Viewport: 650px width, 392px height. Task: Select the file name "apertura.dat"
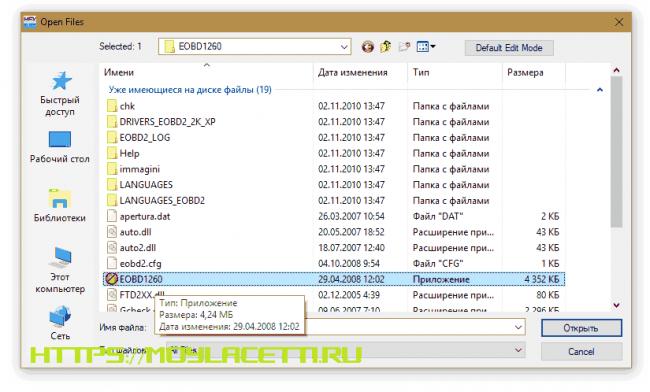[x=145, y=216]
